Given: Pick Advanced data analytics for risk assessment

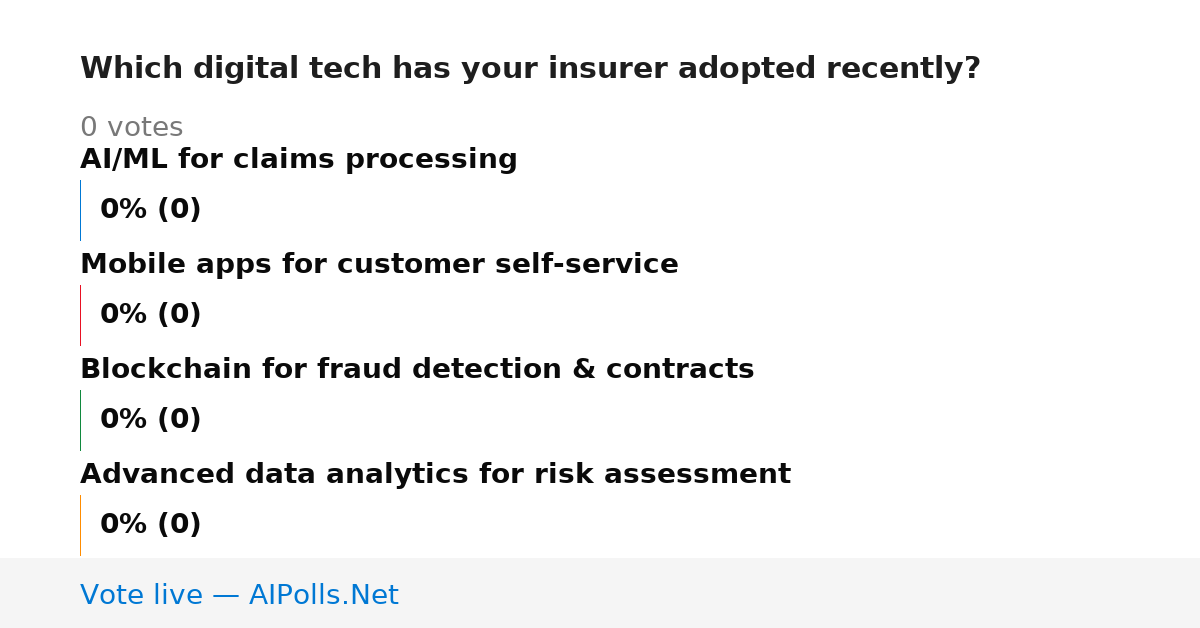Looking at the screenshot, I should click(435, 475).
